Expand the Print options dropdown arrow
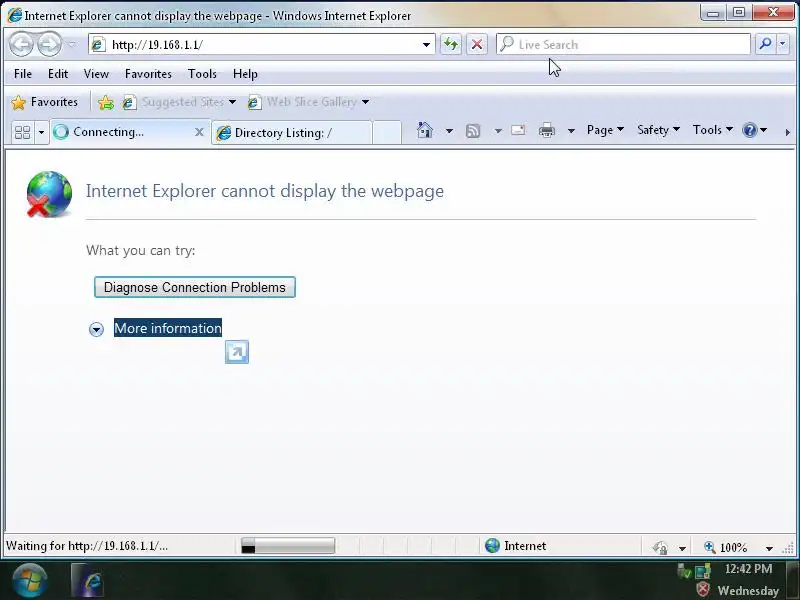Screen dimensions: 800x600 (x=571, y=131)
